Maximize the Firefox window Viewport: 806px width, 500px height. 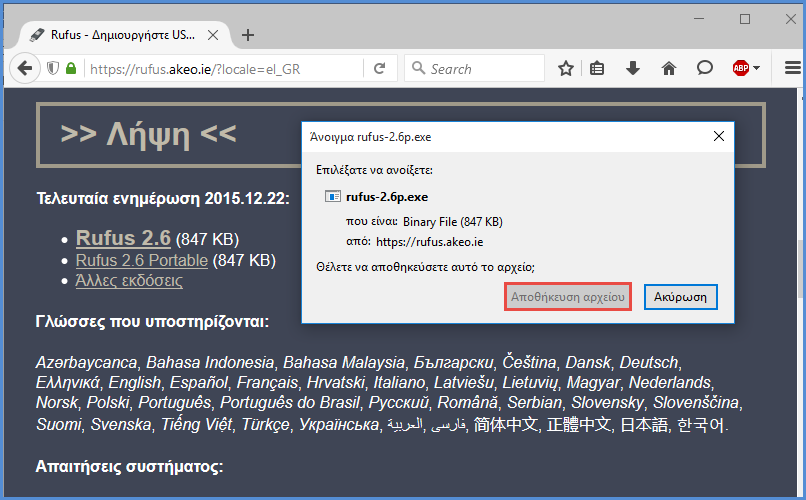click(x=745, y=19)
